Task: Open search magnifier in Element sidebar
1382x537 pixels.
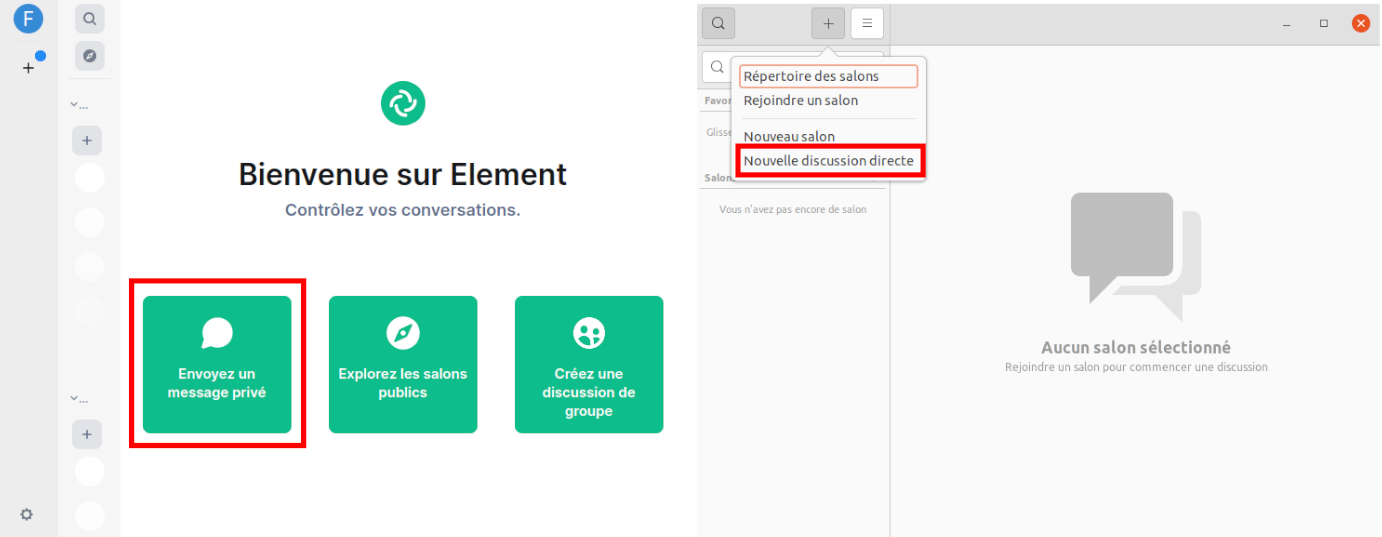Action: [89, 19]
